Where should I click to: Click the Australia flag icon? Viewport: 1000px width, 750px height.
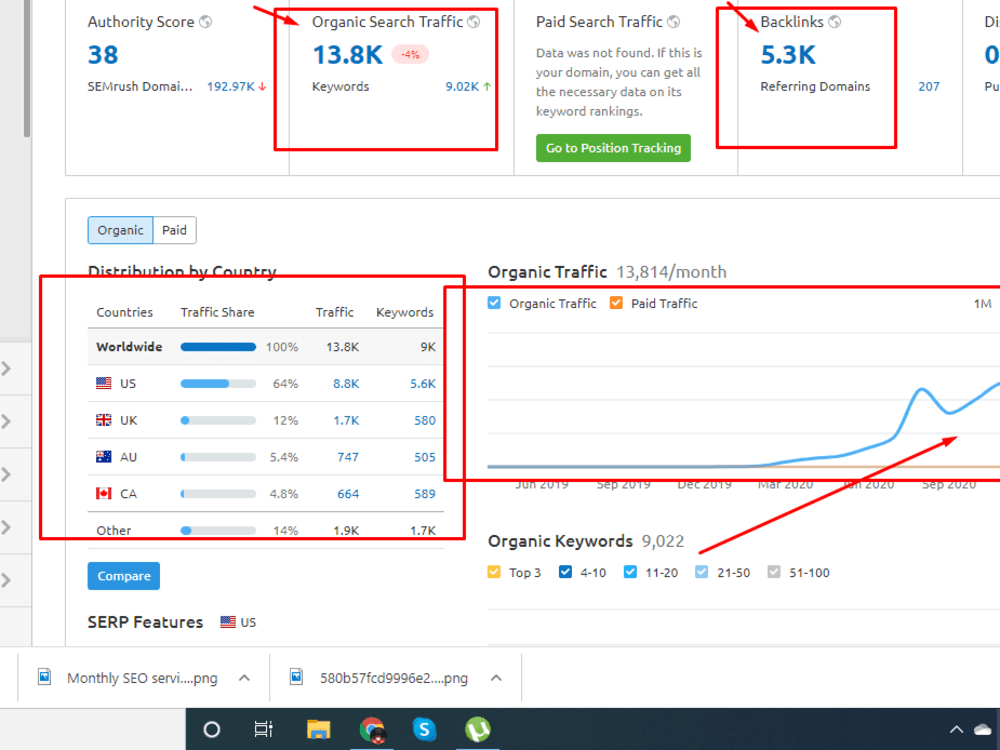[103, 457]
